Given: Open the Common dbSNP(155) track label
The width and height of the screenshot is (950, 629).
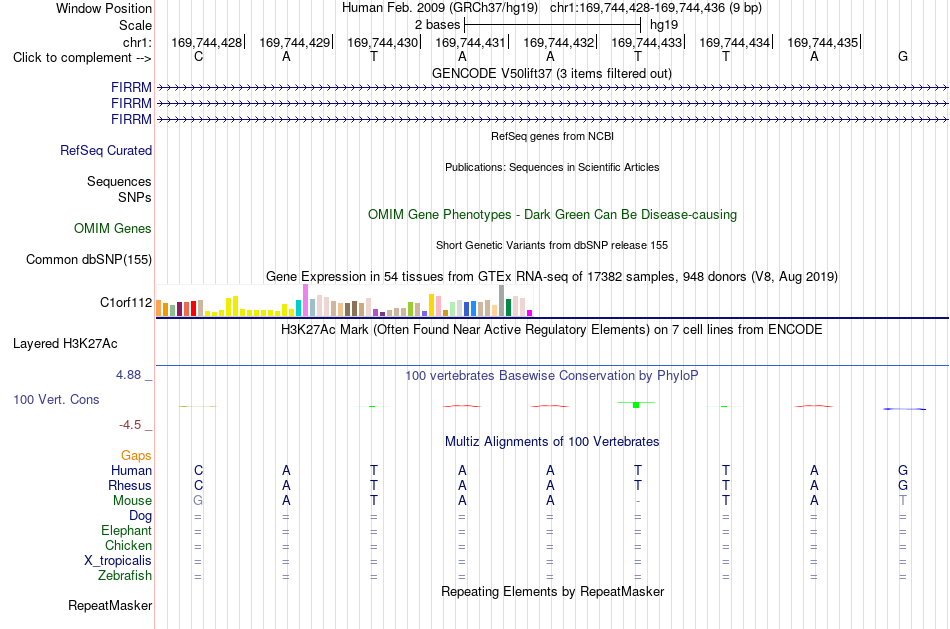Looking at the screenshot, I should [x=88, y=259].
